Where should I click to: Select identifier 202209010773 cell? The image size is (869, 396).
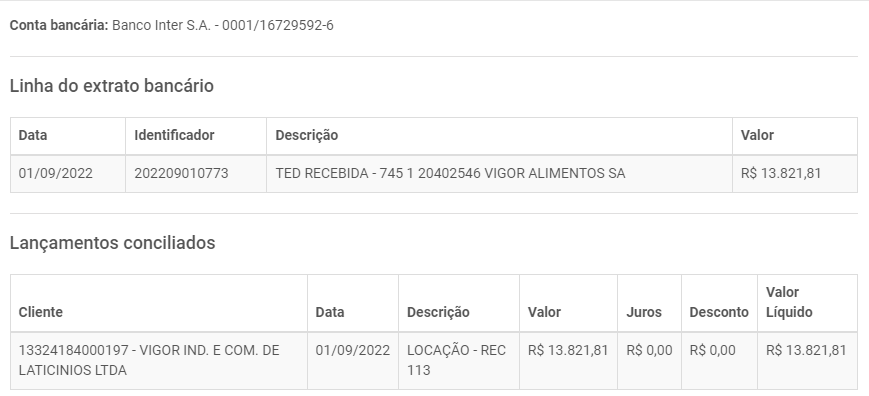point(181,173)
